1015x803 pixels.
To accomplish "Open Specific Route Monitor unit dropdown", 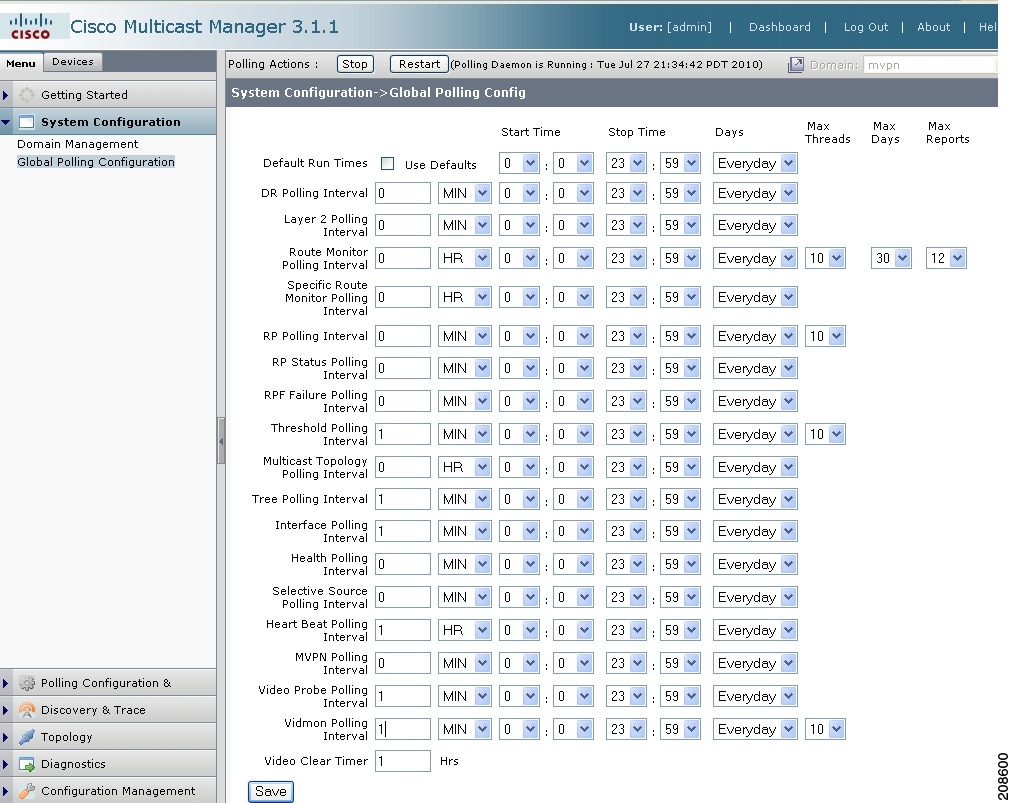I will point(464,297).
